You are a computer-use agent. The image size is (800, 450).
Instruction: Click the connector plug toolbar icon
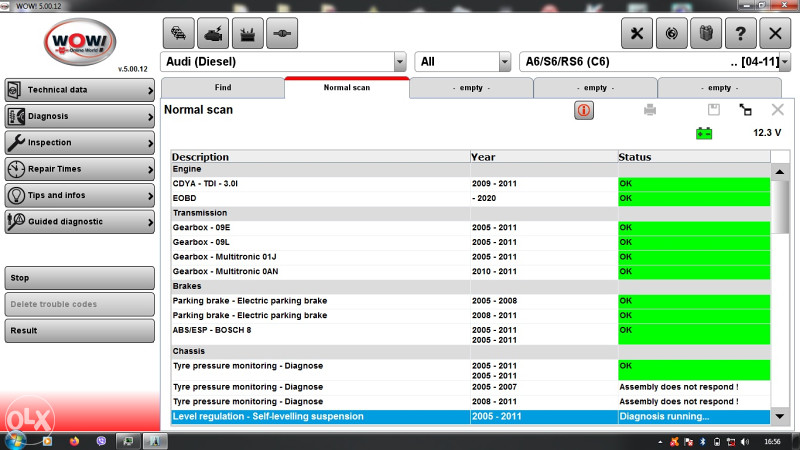282,33
